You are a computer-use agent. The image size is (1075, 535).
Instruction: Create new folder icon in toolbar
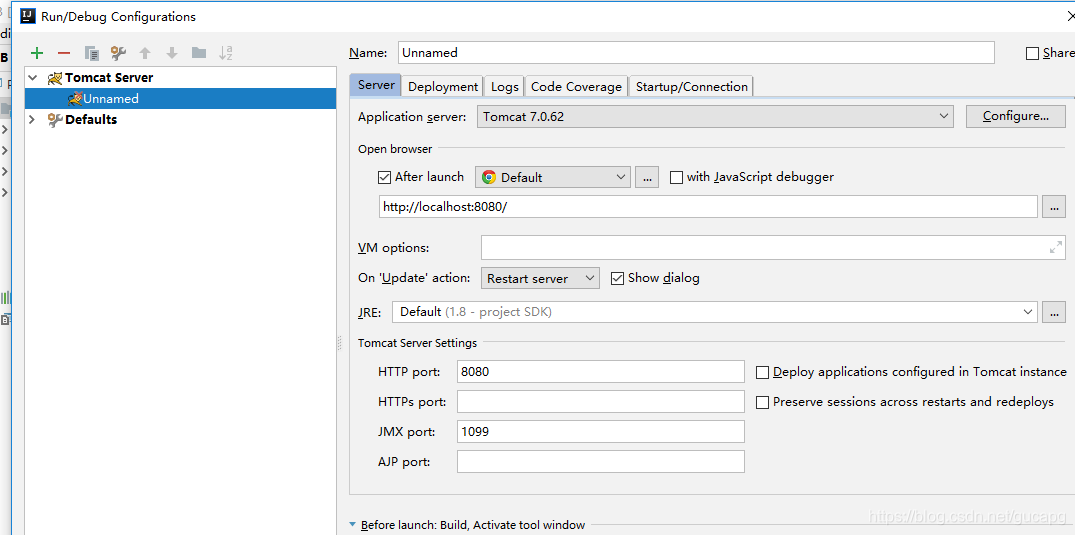click(x=199, y=53)
